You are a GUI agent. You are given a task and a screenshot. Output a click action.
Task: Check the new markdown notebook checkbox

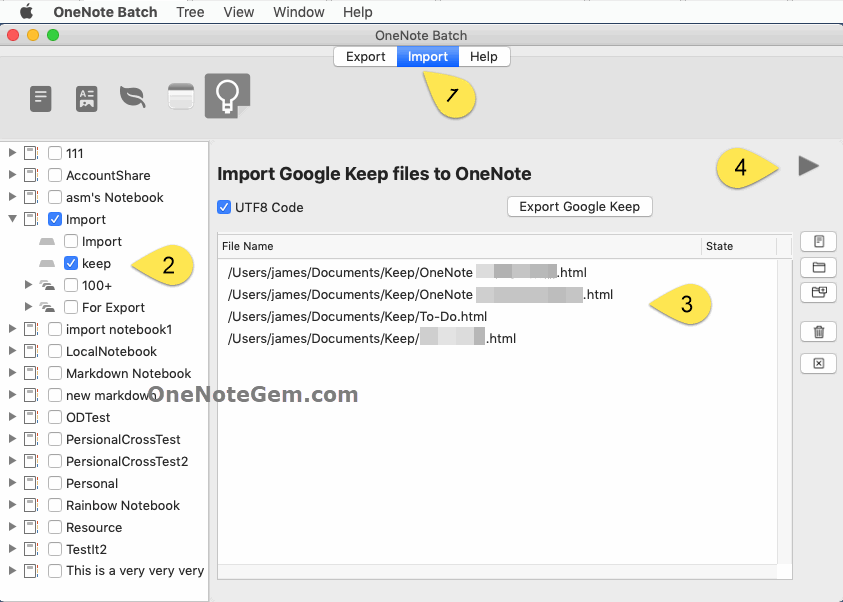tap(55, 396)
